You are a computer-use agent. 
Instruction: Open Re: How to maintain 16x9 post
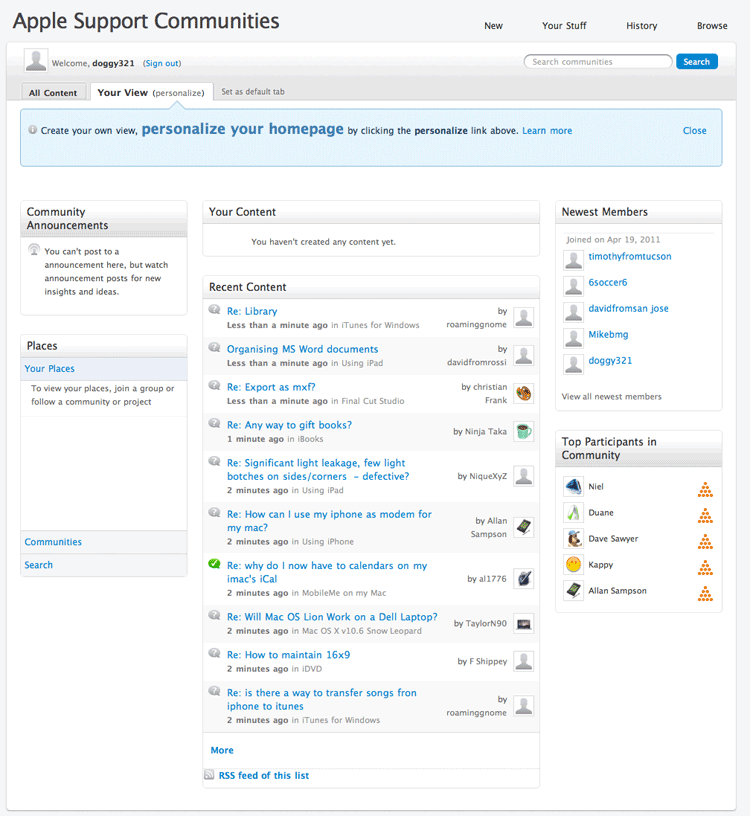coord(288,655)
